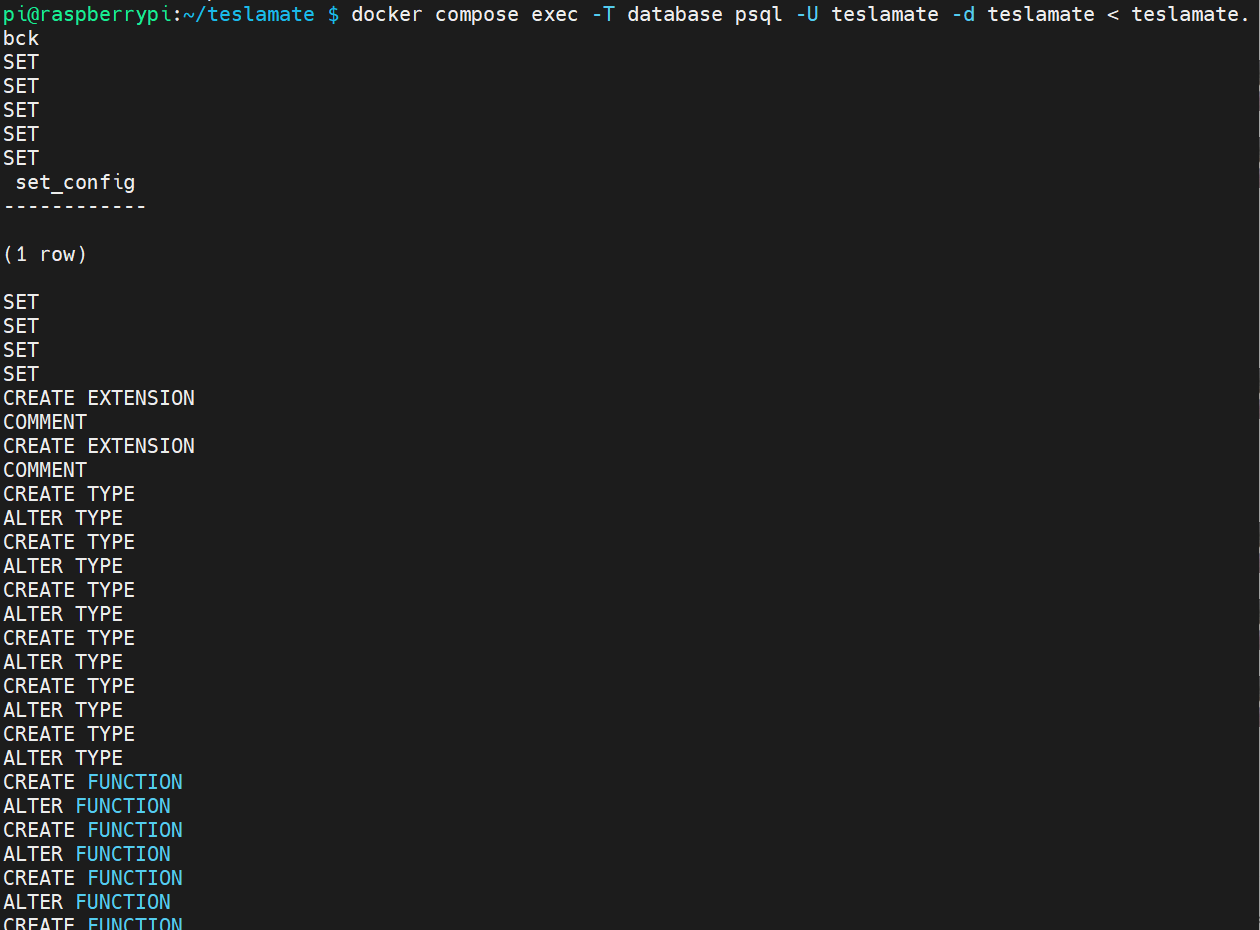The image size is (1260, 930).
Task: Click the first ALTER FUNCTION output line
Action: (87, 806)
